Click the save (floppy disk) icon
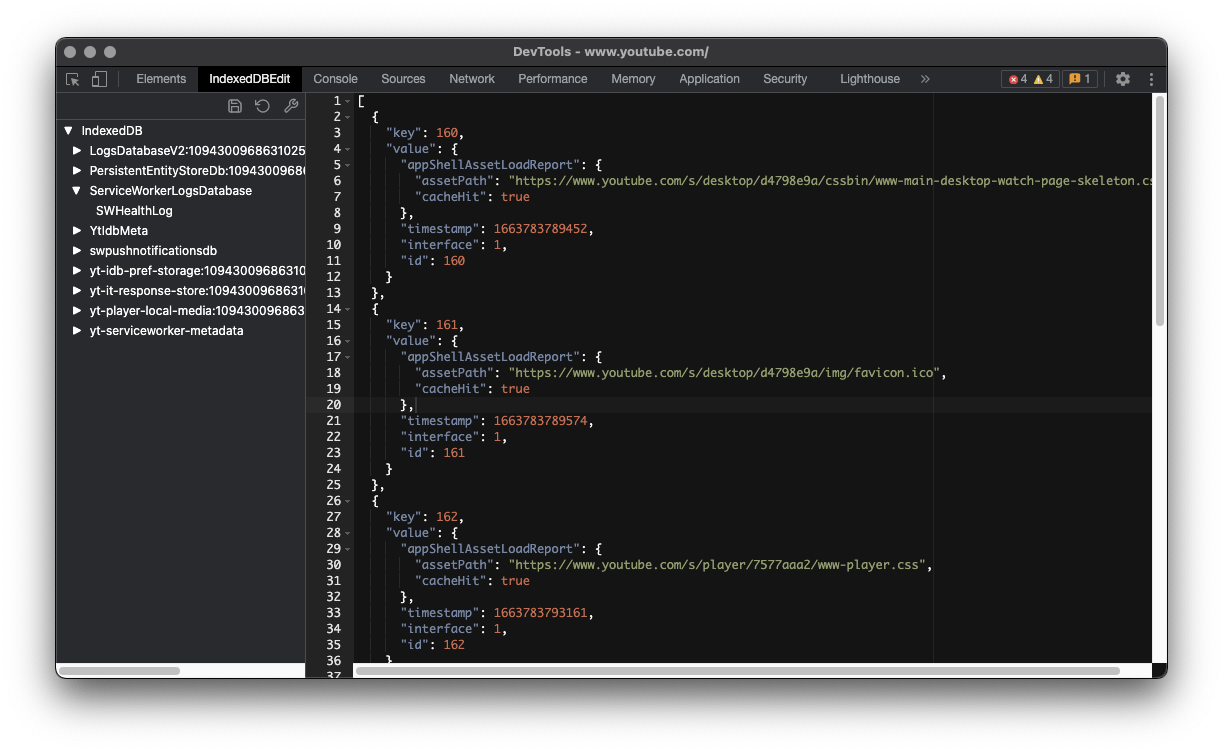 [x=235, y=106]
